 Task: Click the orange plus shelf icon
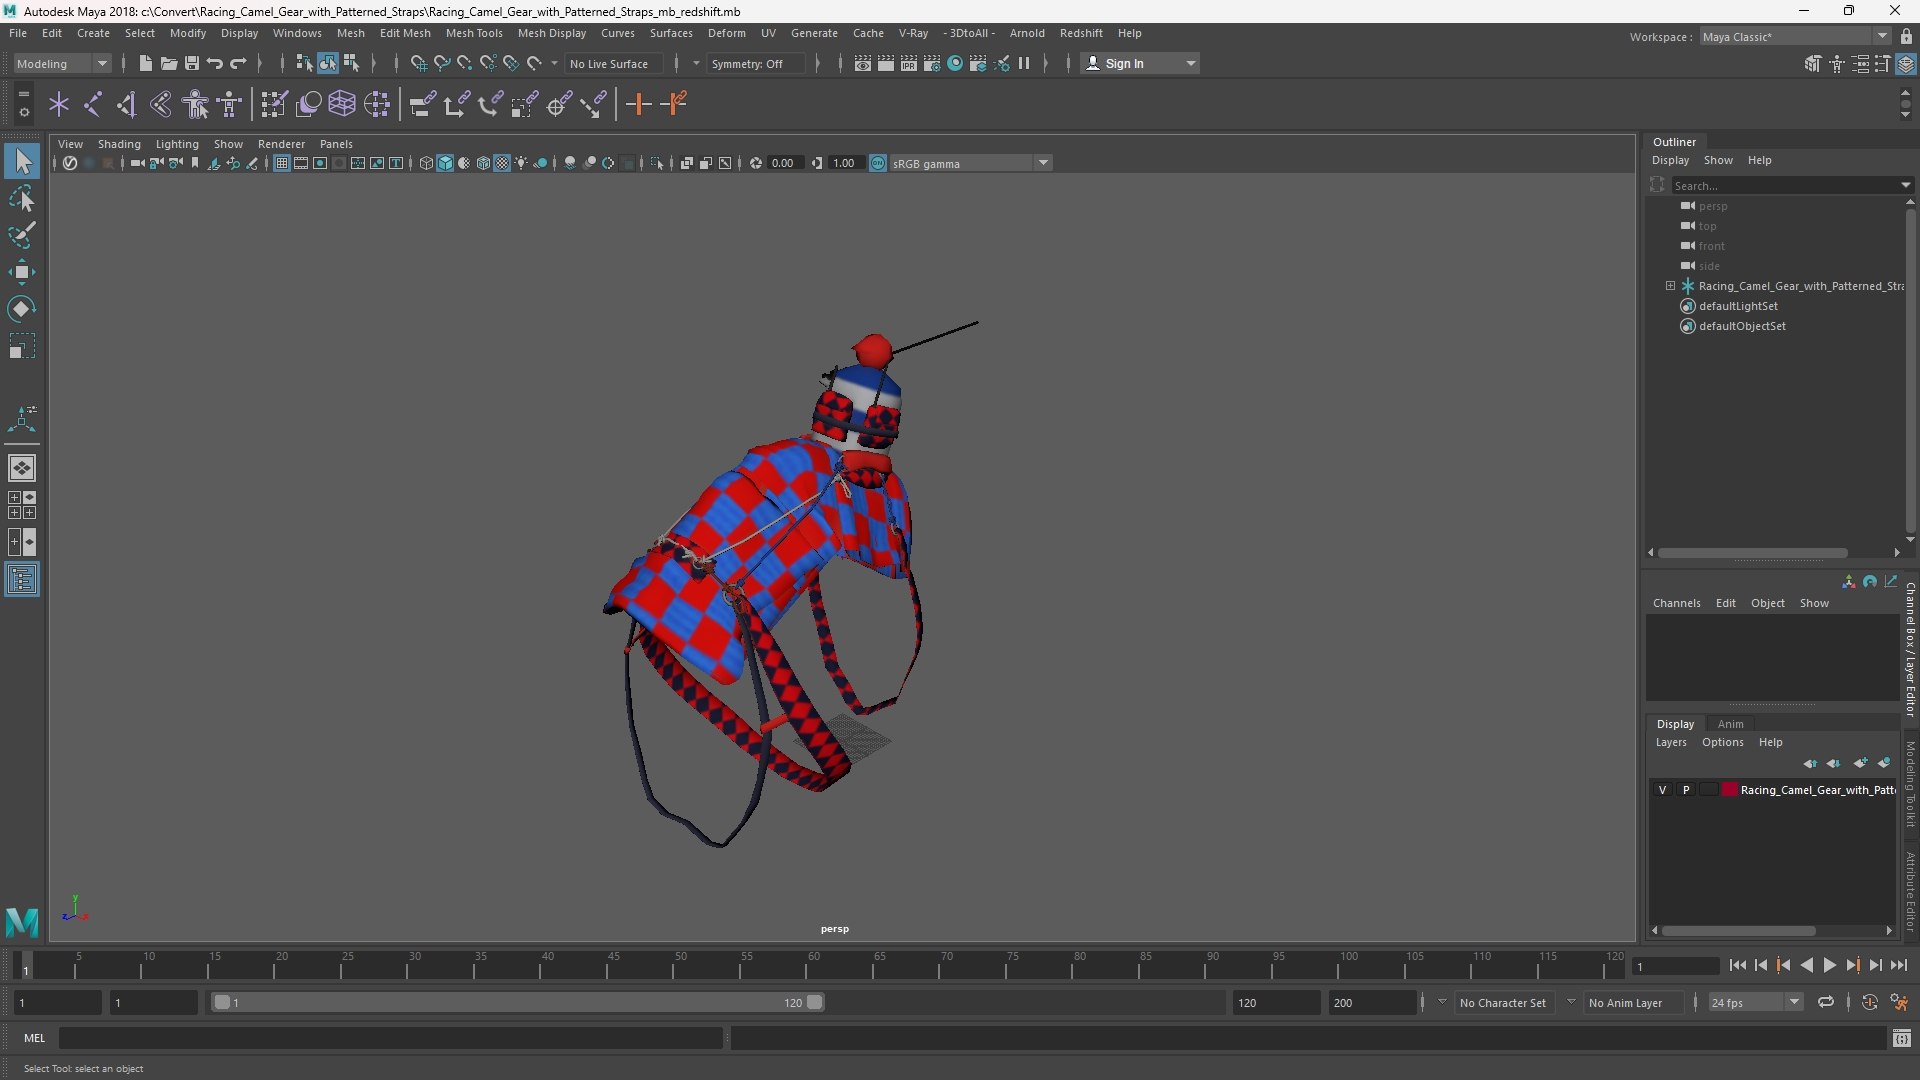click(x=638, y=104)
